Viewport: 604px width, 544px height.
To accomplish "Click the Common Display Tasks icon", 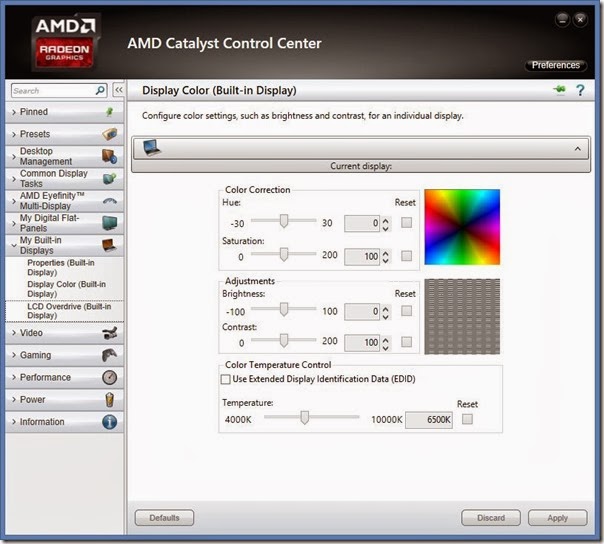I will pos(110,178).
